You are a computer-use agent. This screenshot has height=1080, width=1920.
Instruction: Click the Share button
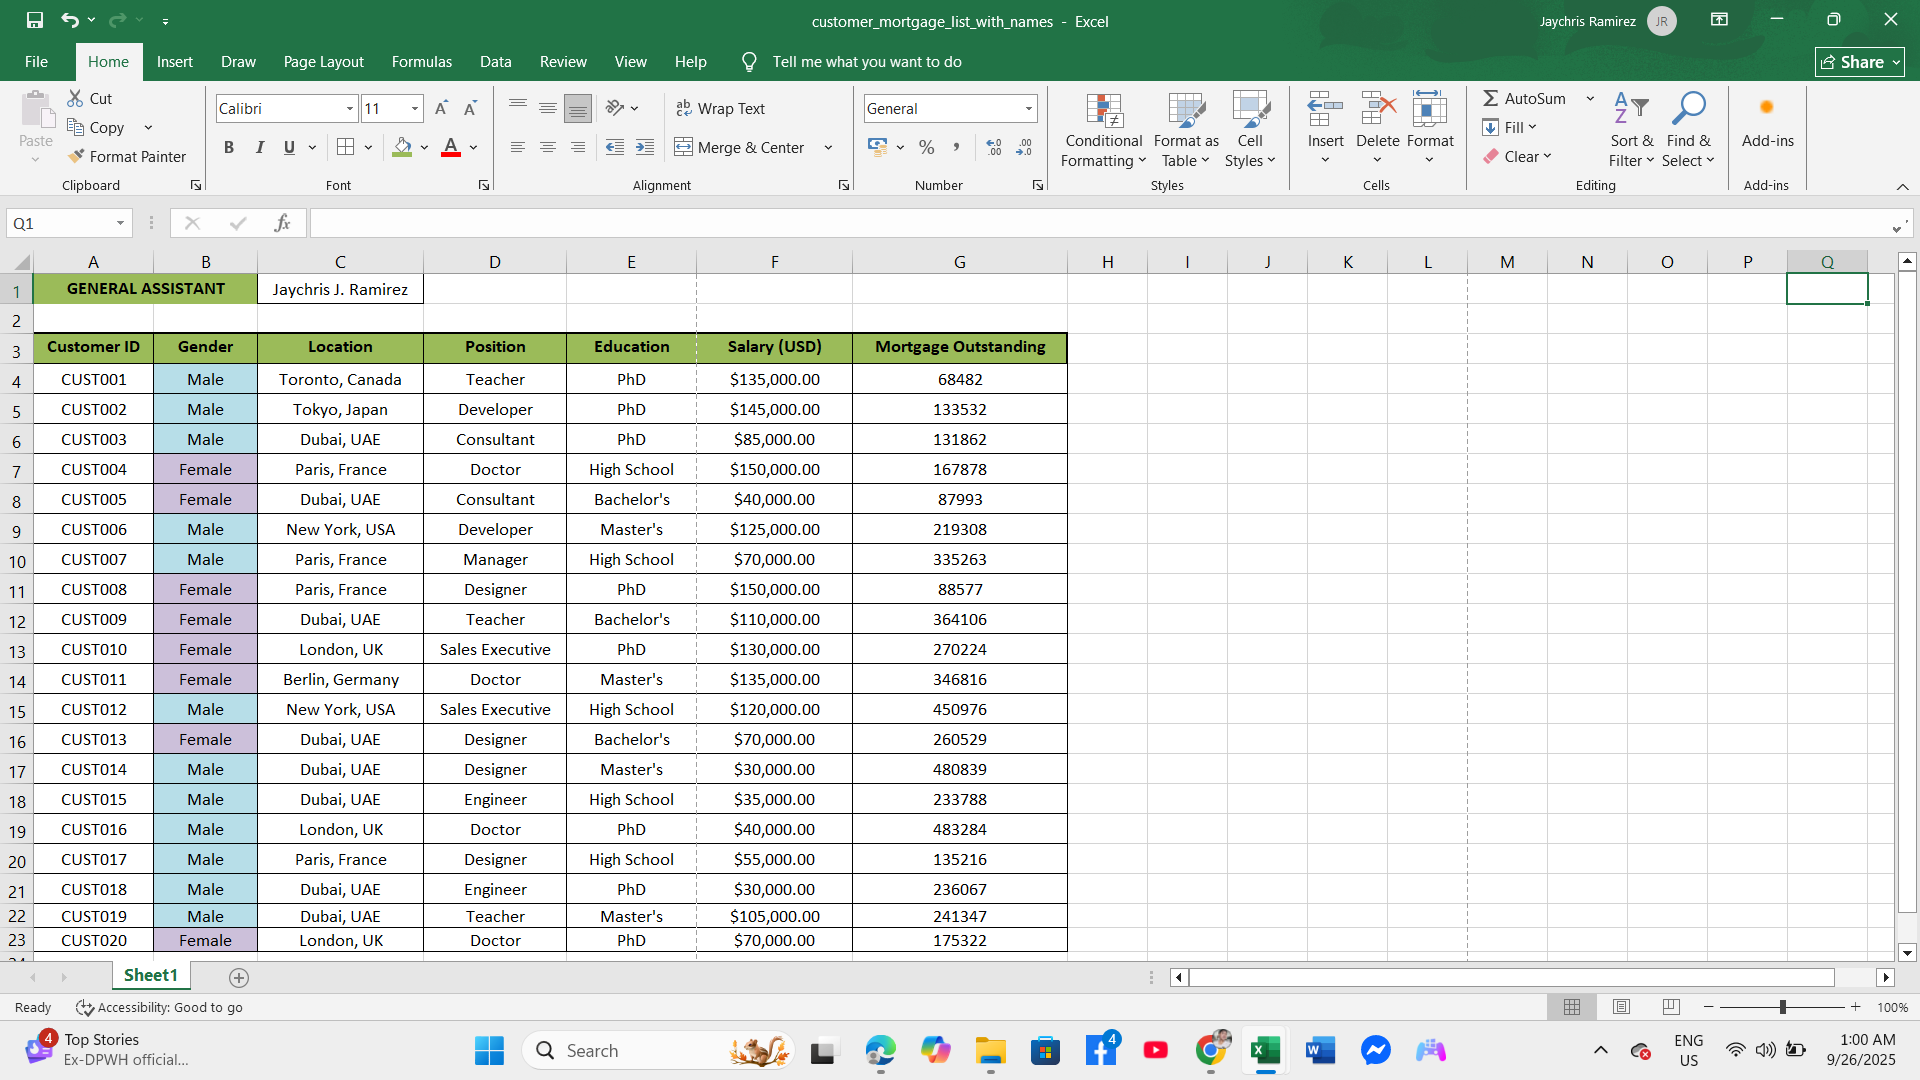pos(1859,62)
